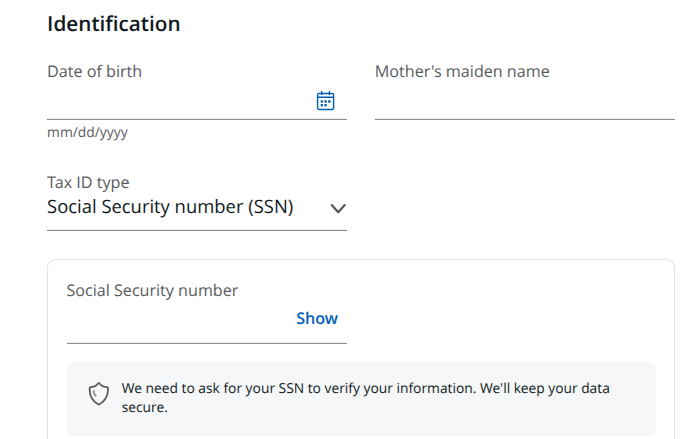
Task: Click the mm/dd/yyyy format hint text
Action: pyautogui.click(x=88, y=132)
